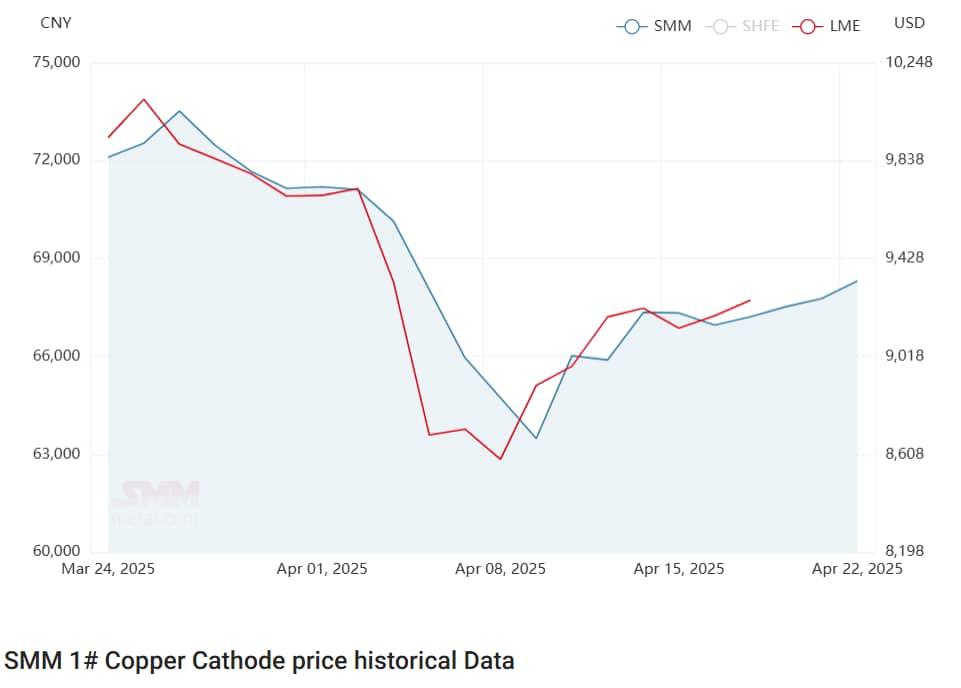The width and height of the screenshot is (961, 688).
Task: Click the red LME legend circle icon
Action: coord(807,26)
